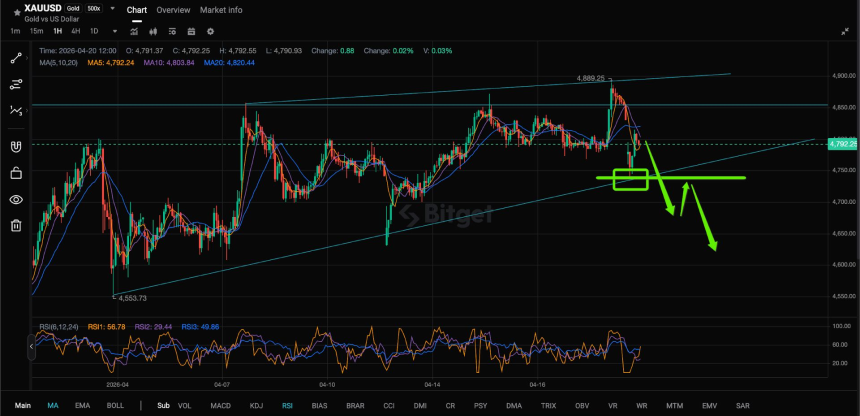Click the current price label 4,792.25
This screenshot has height=416, width=860.
click(844, 144)
